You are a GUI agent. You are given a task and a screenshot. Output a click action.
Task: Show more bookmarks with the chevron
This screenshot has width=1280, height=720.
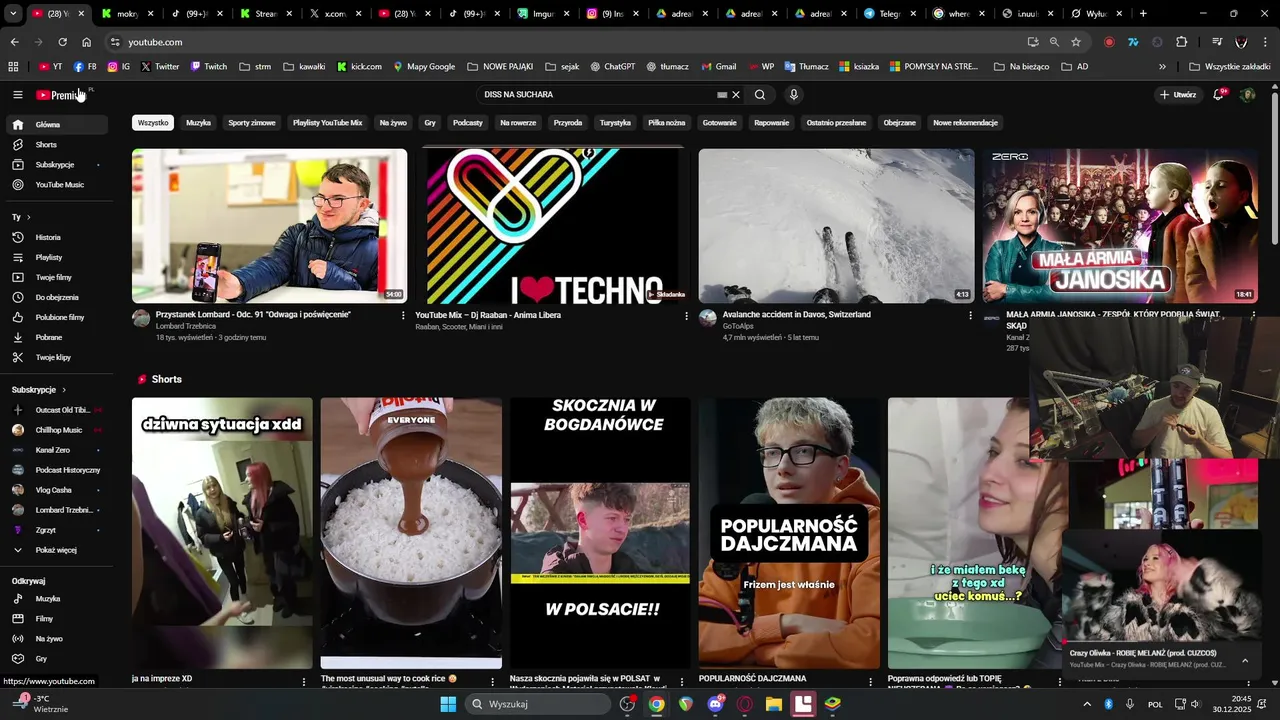[x=1162, y=67]
